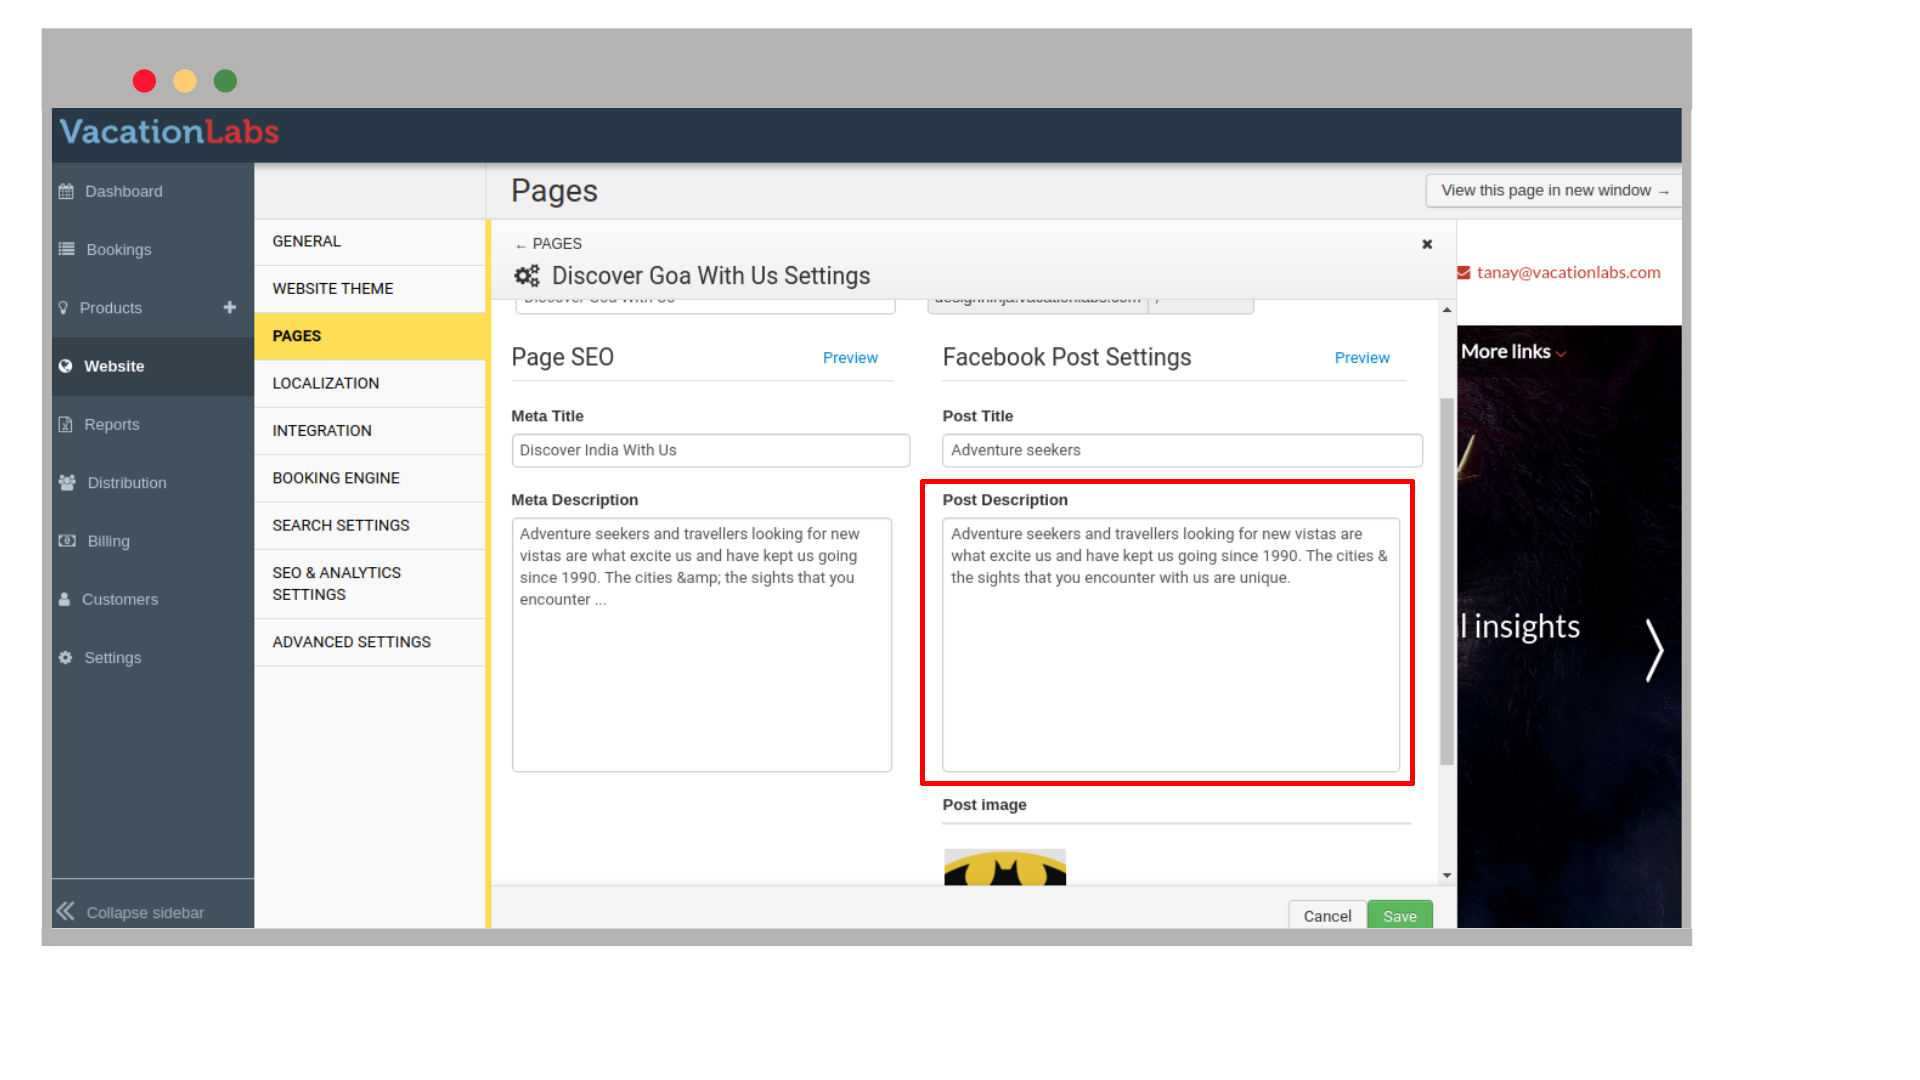Open SEO & Analytics Settings tab
The image size is (1920, 1080).
click(337, 583)
